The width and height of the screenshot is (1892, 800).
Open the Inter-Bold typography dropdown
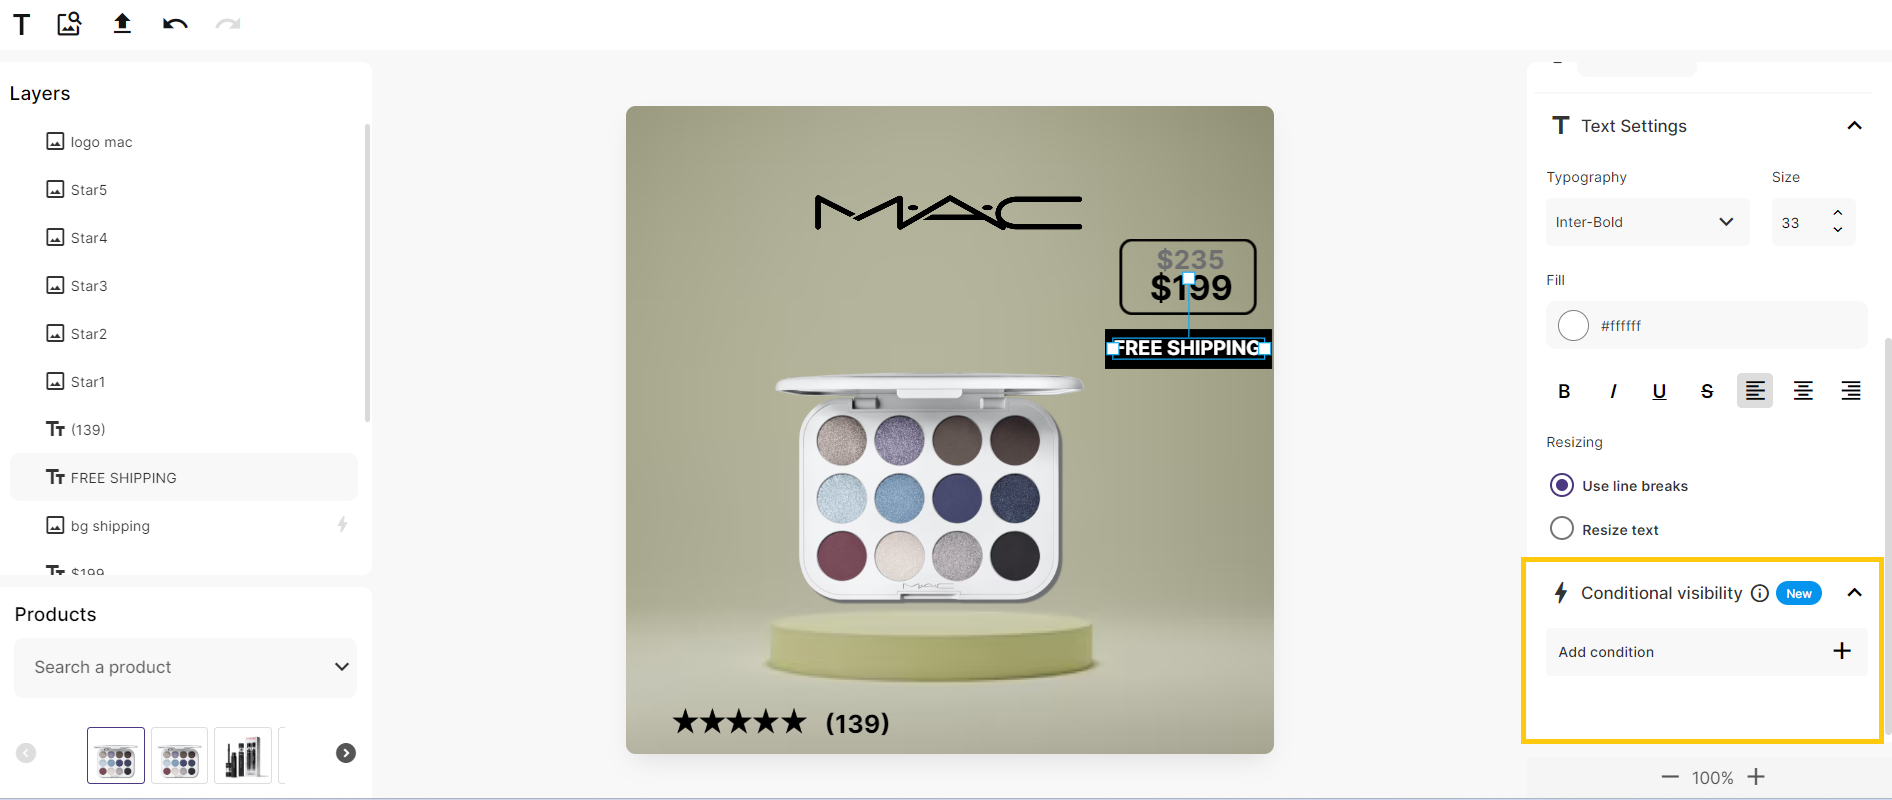1647,222
